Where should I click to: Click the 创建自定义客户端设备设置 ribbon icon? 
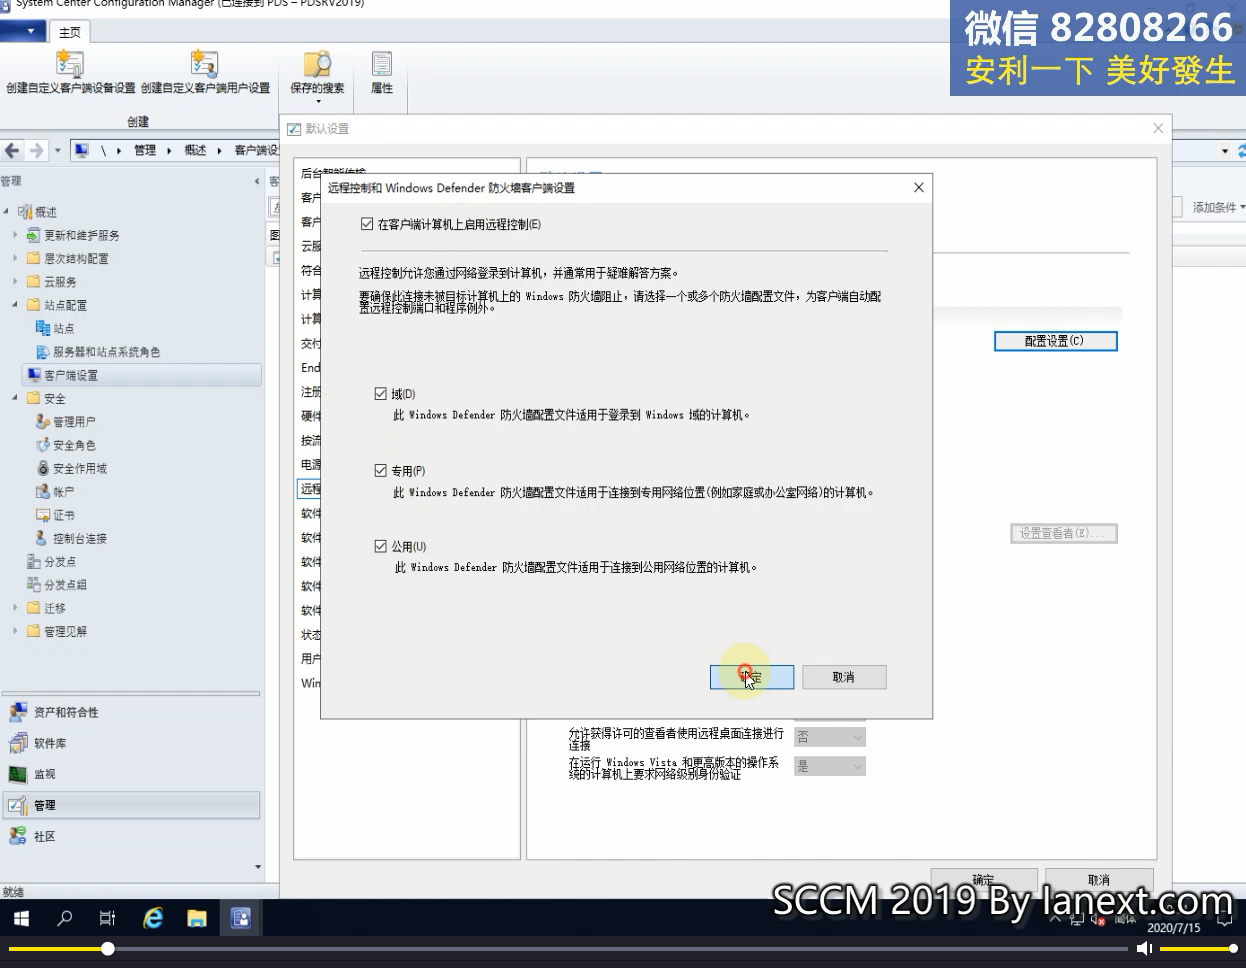point(70,71)
